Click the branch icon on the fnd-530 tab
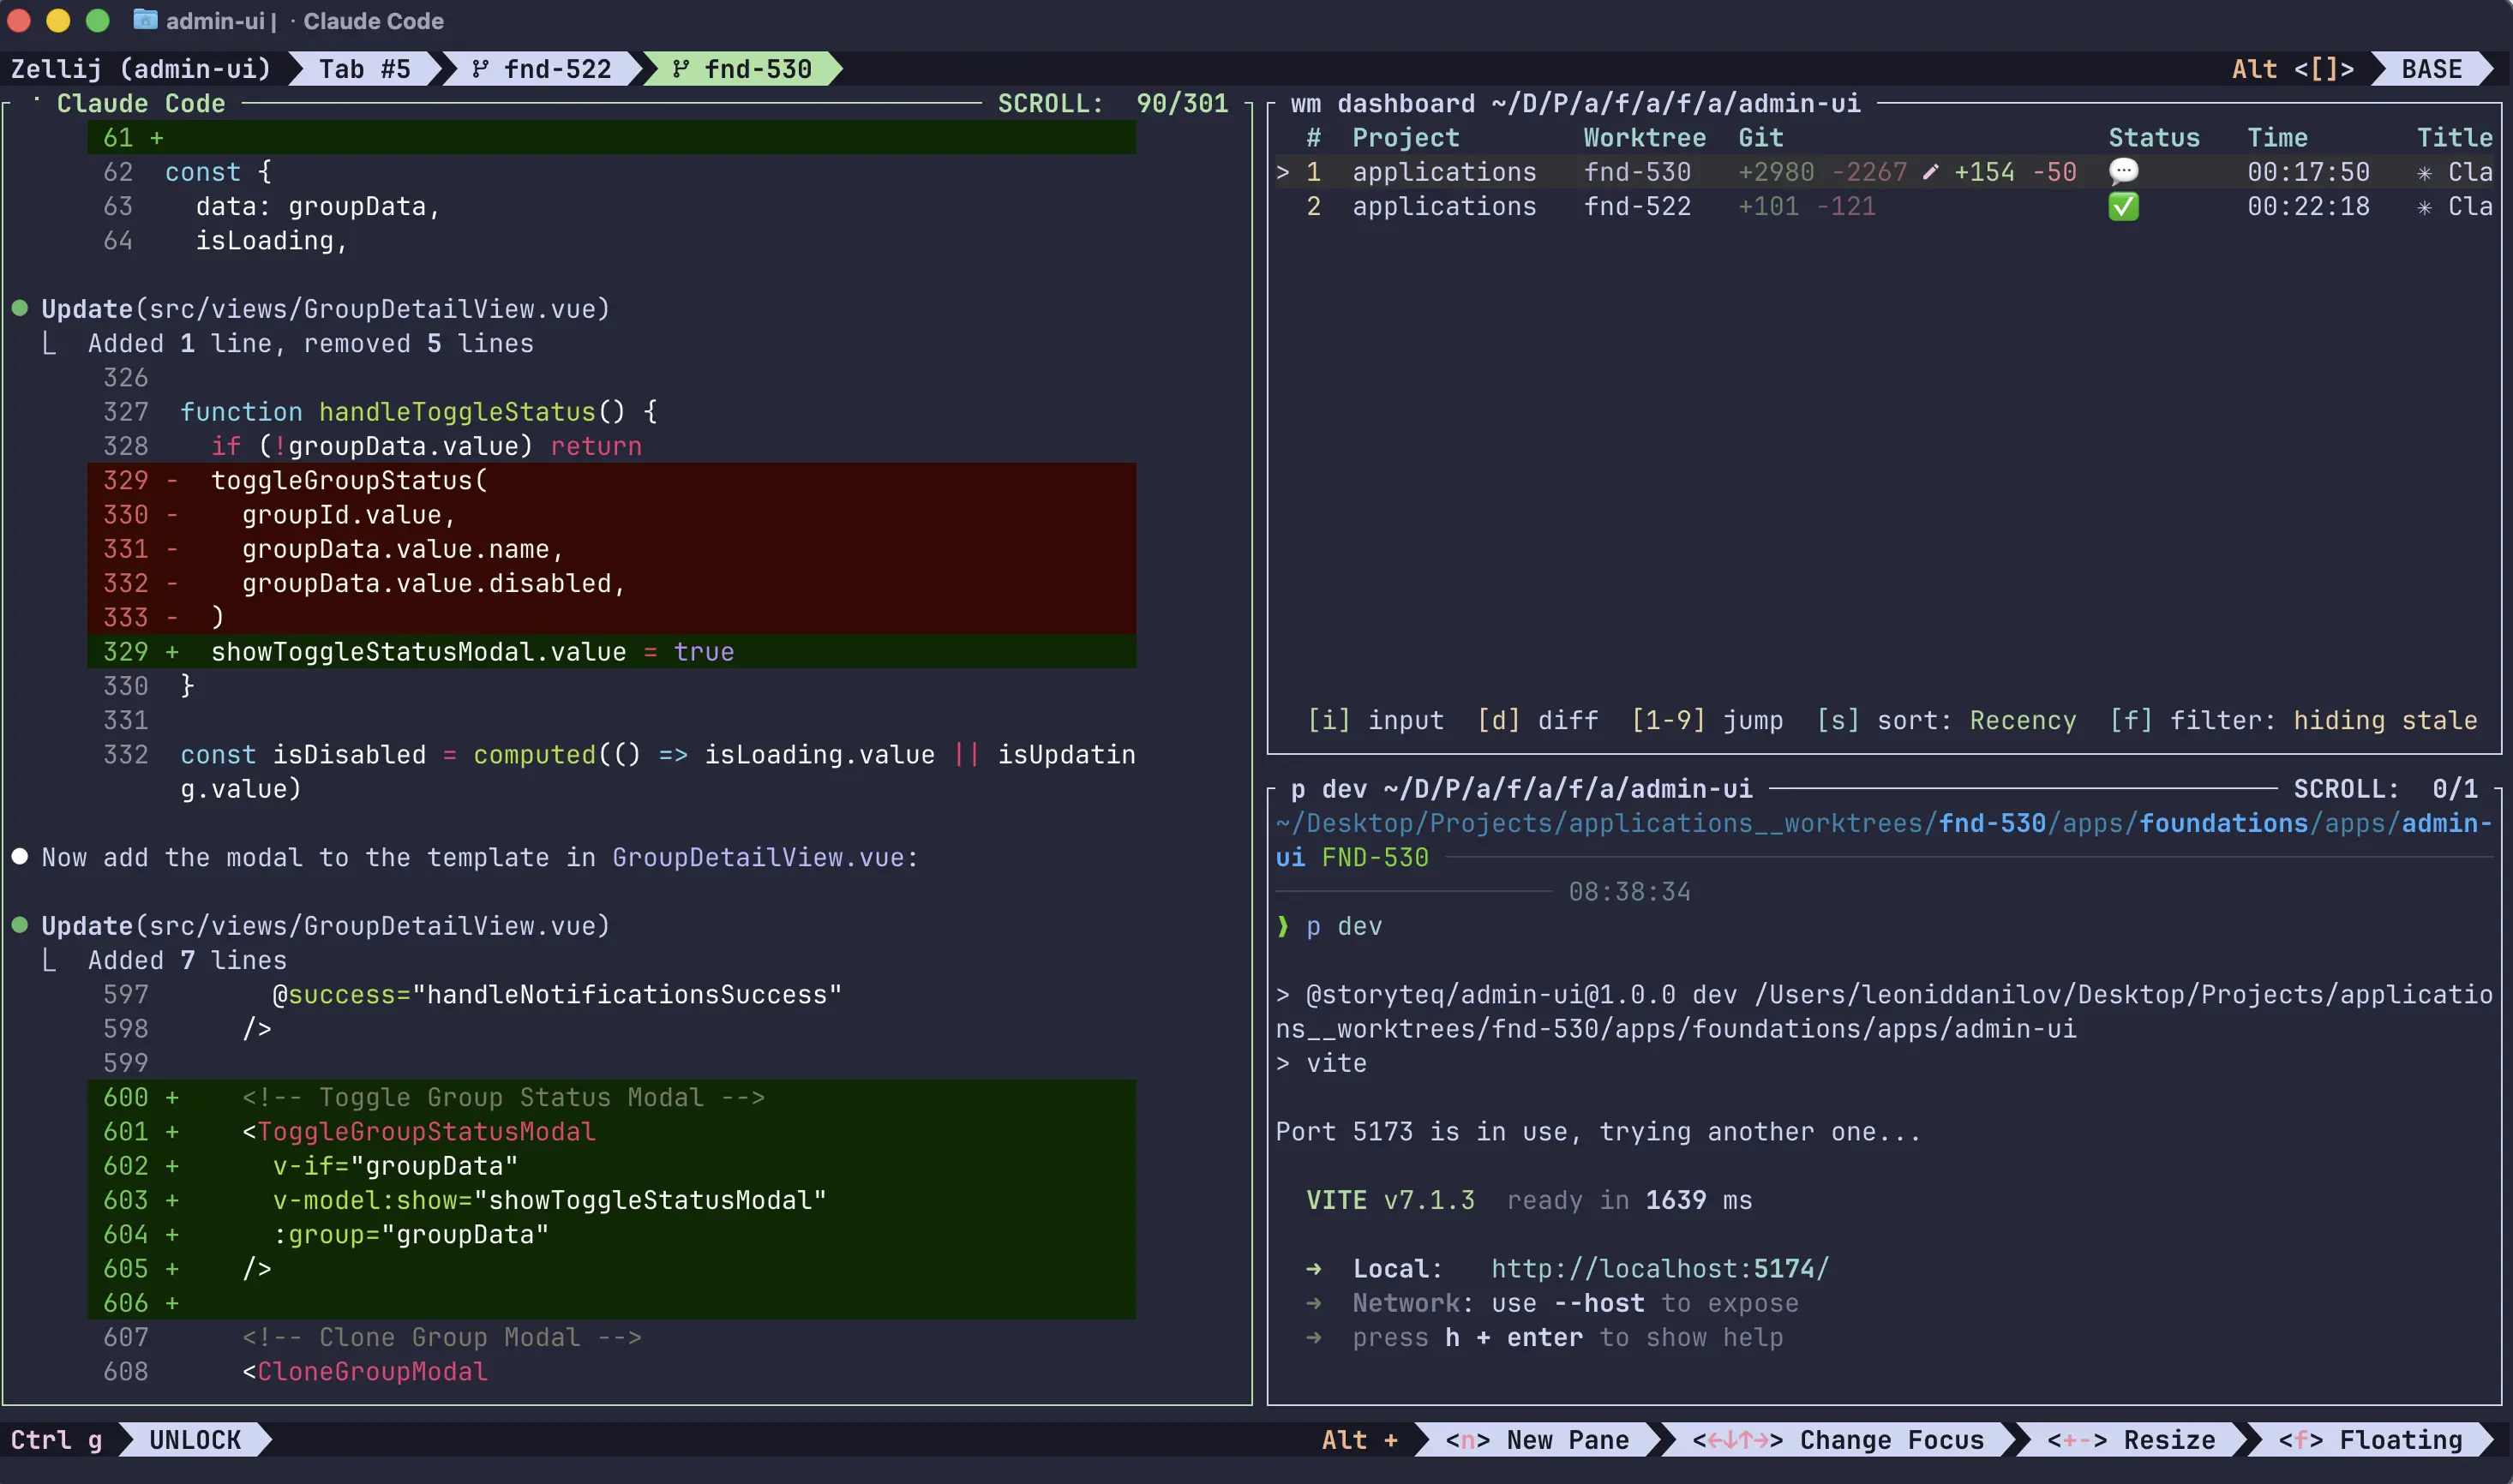This screenshot has height=1484, width=2513. 680,69
